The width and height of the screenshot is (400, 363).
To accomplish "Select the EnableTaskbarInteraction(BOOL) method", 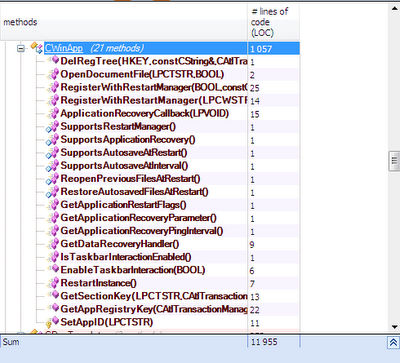I will [x=133, y=270].
